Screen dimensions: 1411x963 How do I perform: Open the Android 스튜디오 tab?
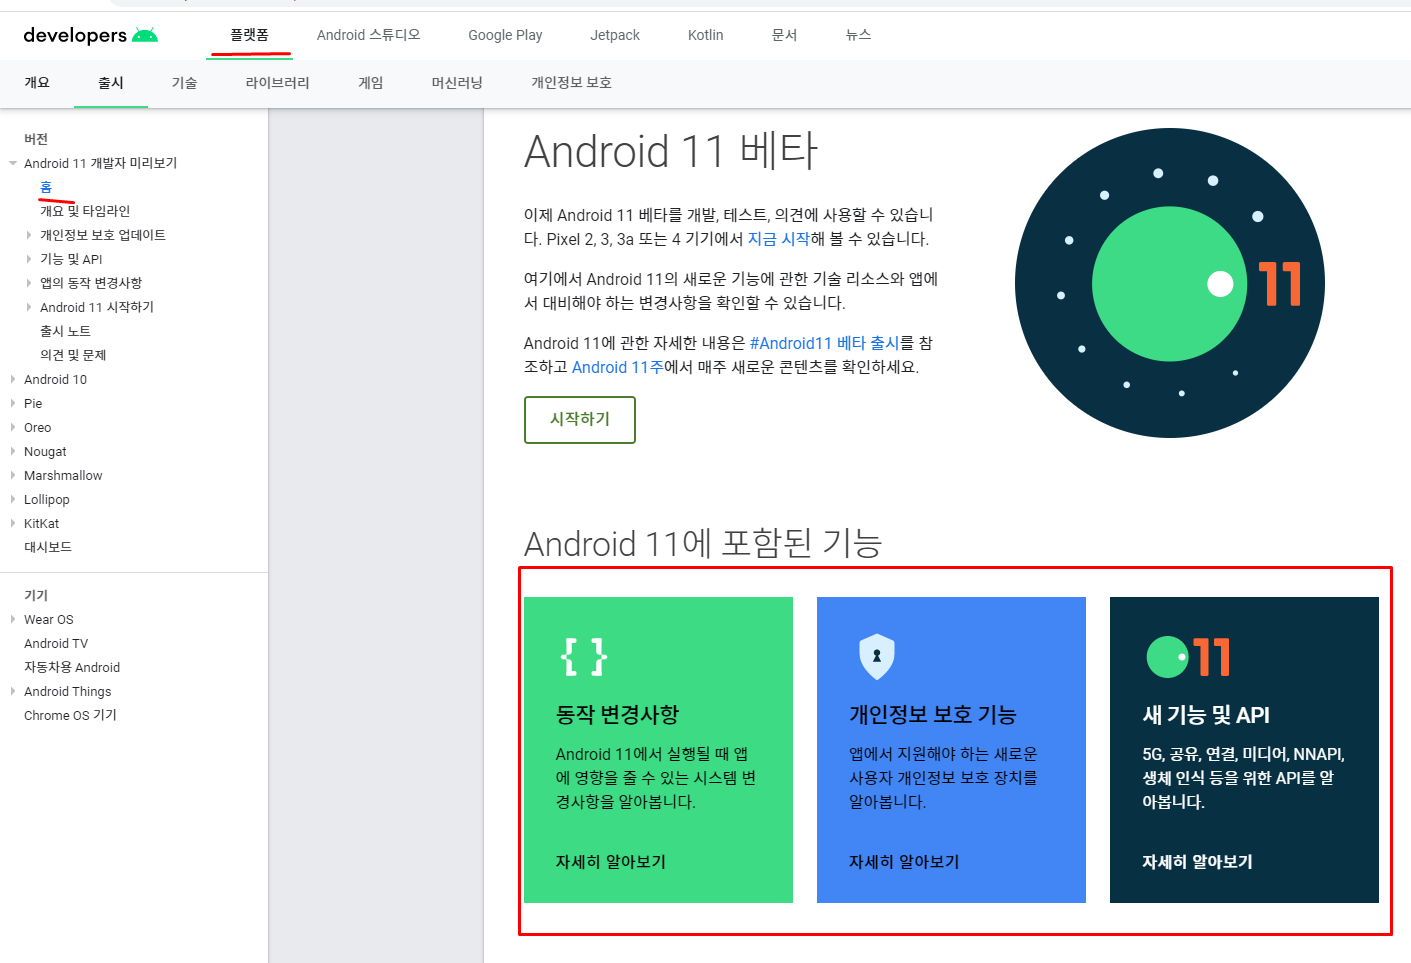(369, 35)
